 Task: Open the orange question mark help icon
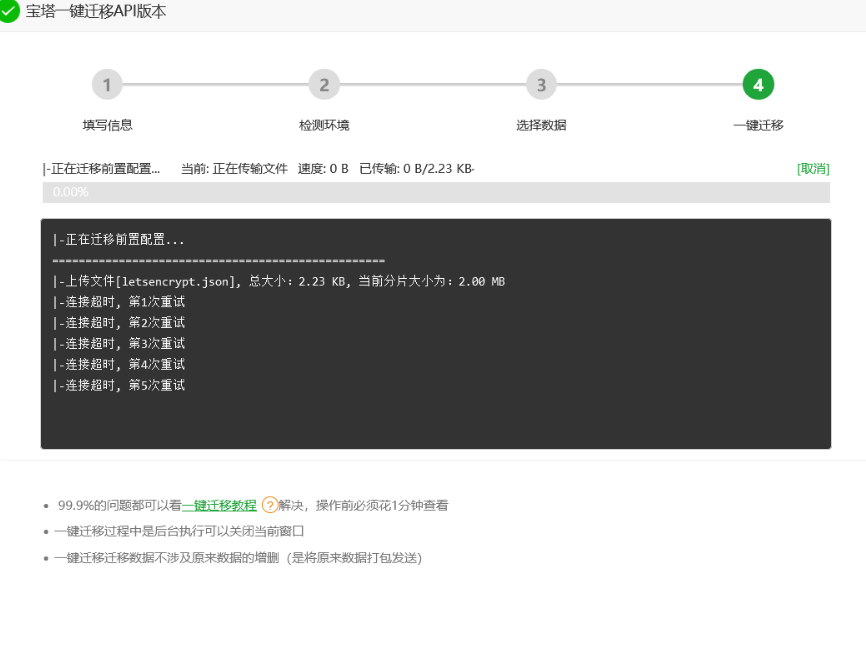click(268, 506)
